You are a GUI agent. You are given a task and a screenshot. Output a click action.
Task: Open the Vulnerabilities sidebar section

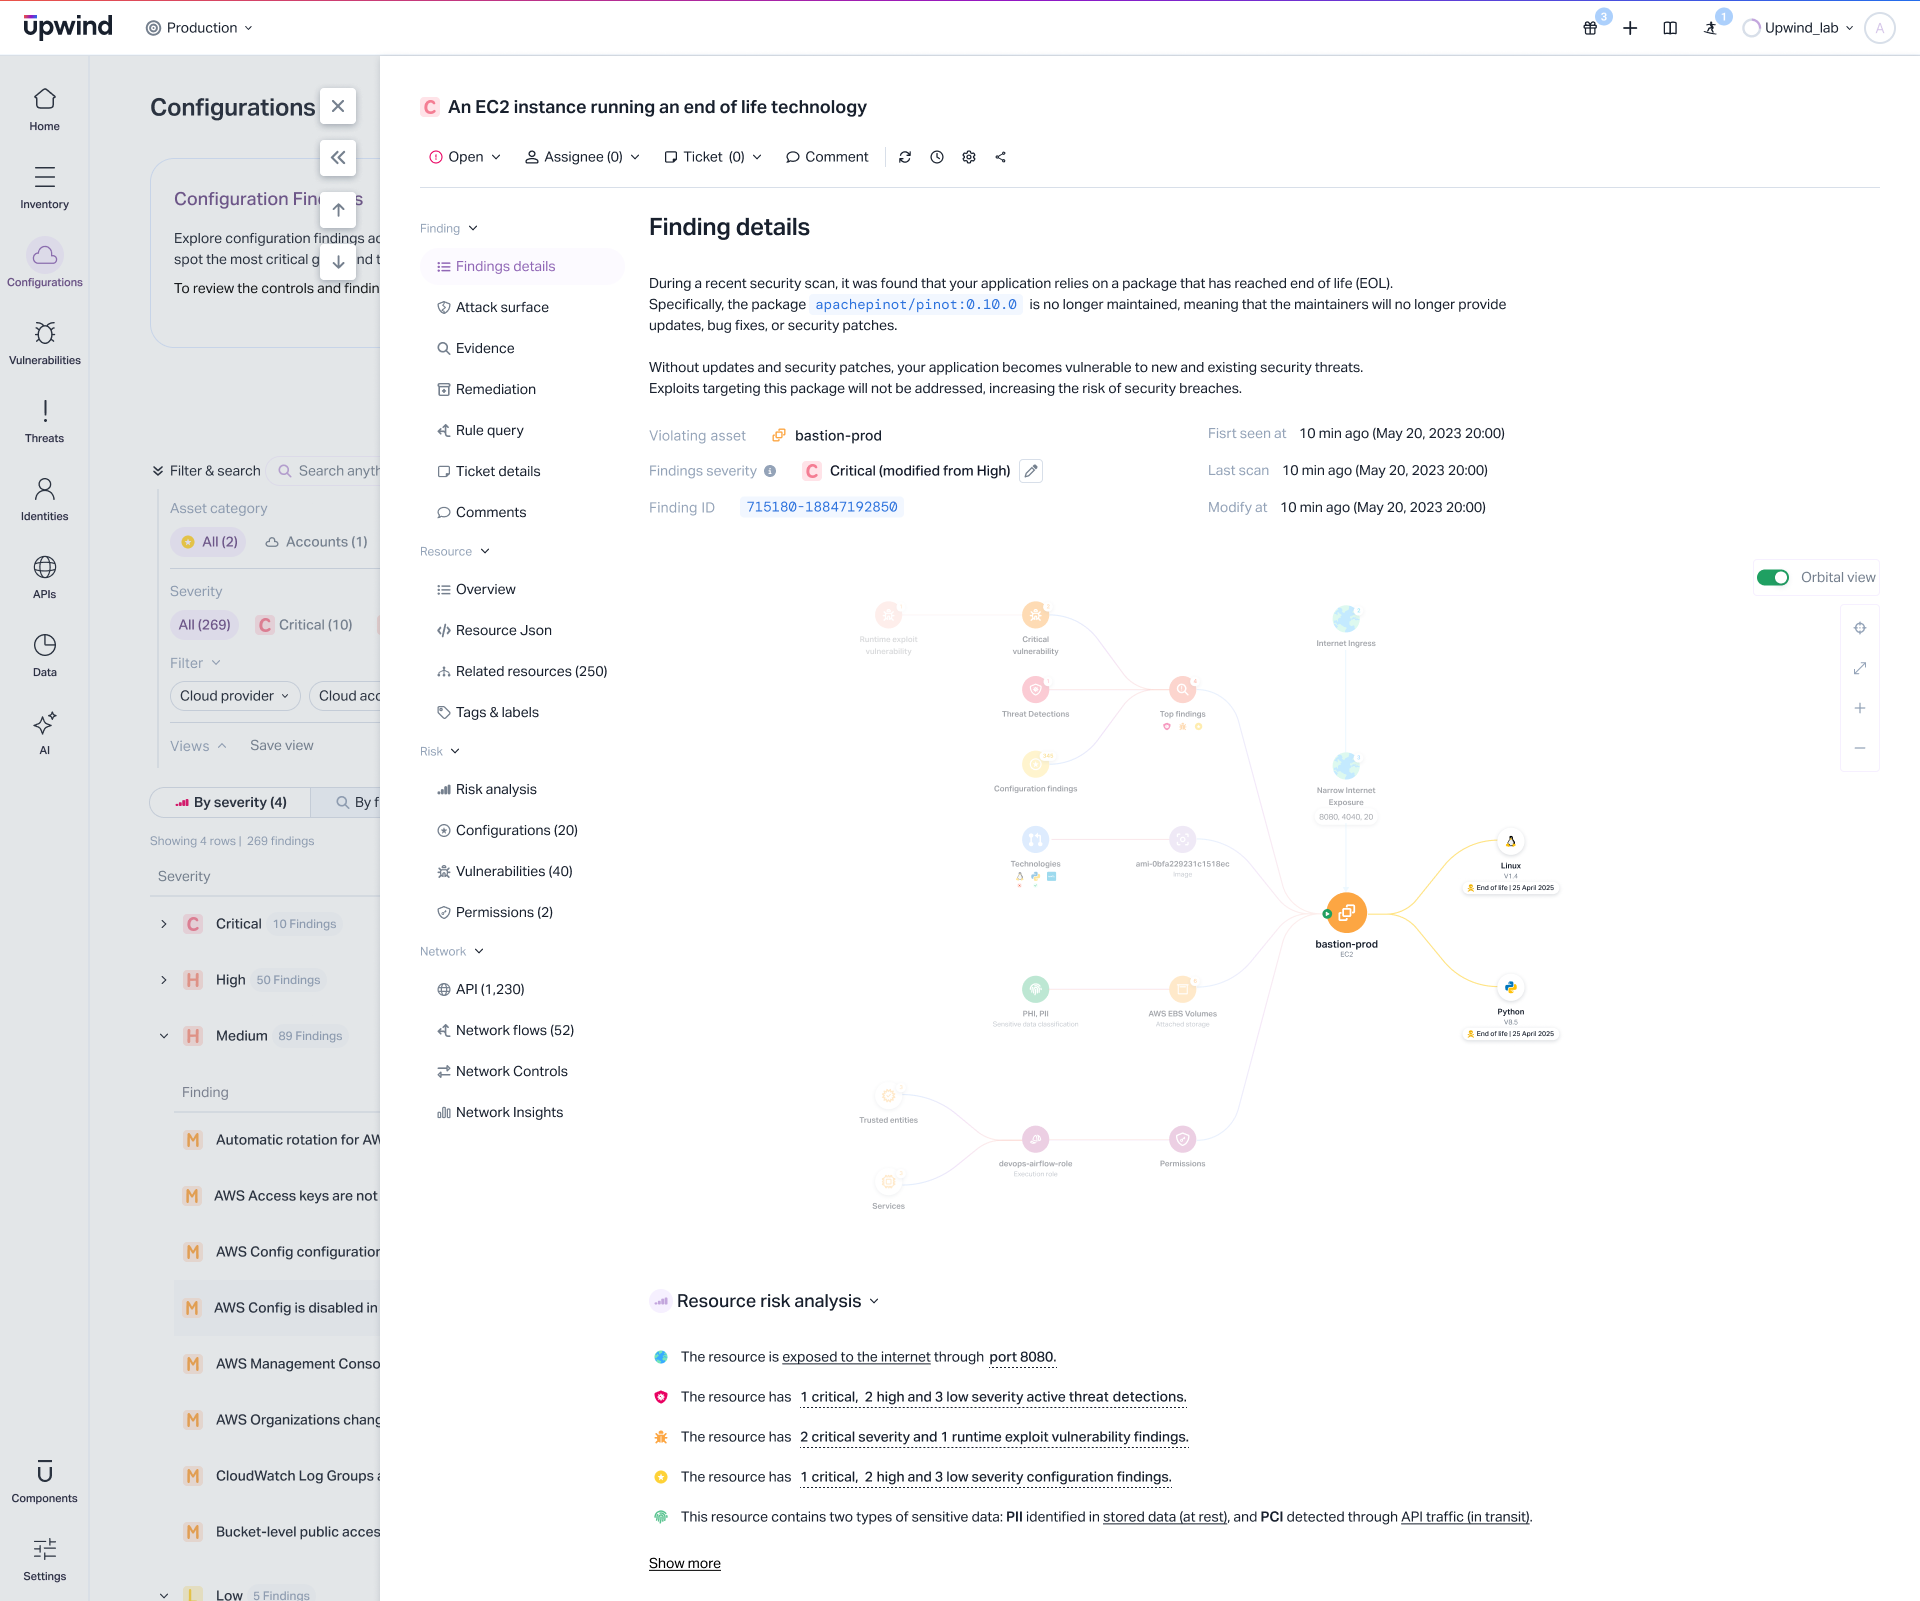pos(44,342)
